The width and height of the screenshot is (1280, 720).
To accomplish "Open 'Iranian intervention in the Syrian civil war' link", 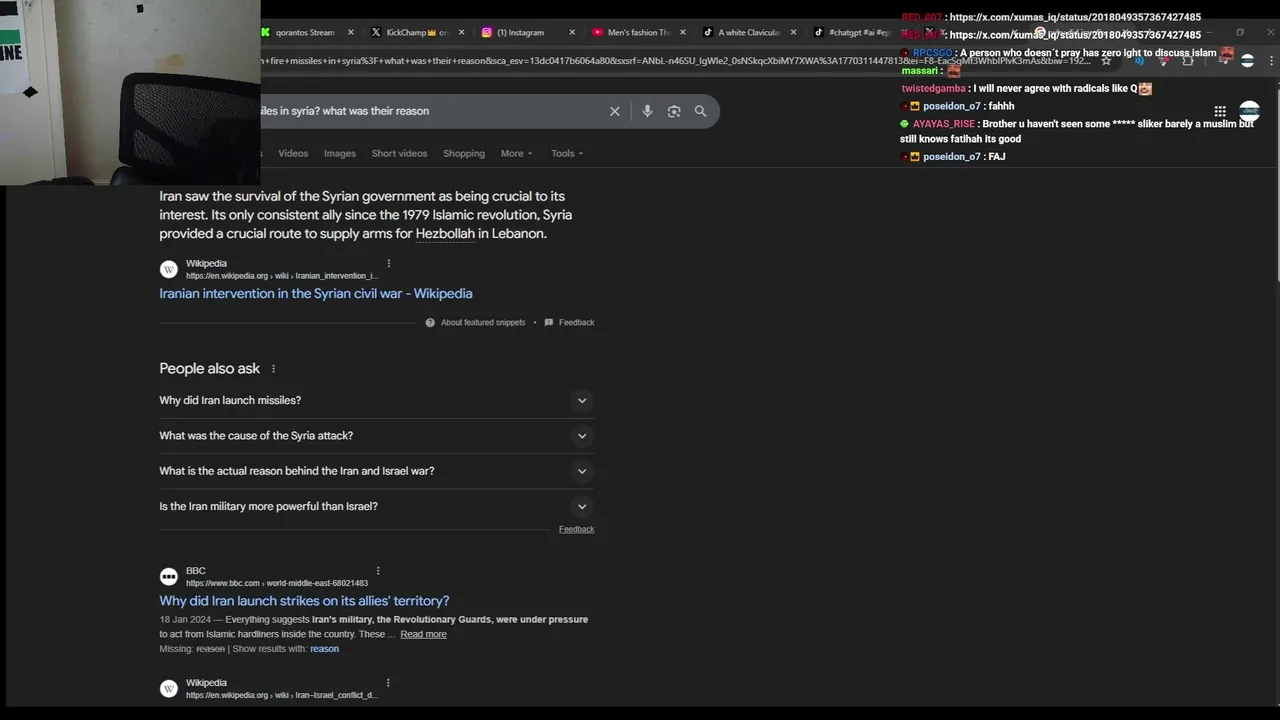I will pos(316,293).
